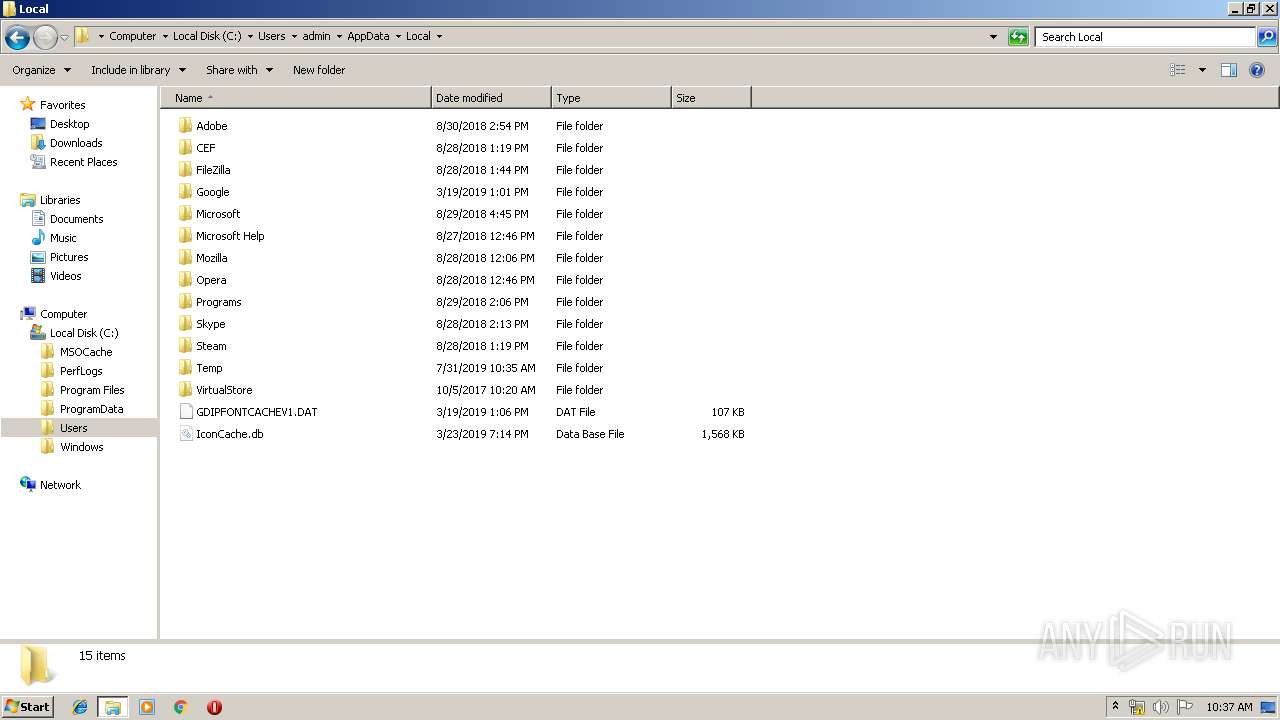Show hidden tray icons arrow
1280x720 pixels.
point(1115,706)
